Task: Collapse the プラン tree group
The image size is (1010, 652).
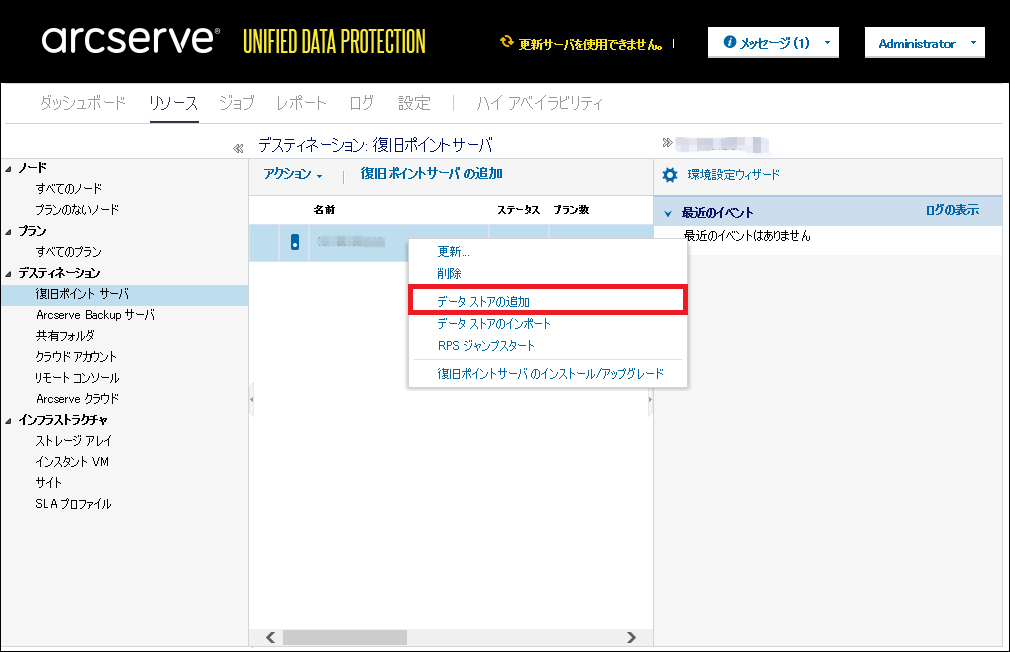Action: coord(8,232)
